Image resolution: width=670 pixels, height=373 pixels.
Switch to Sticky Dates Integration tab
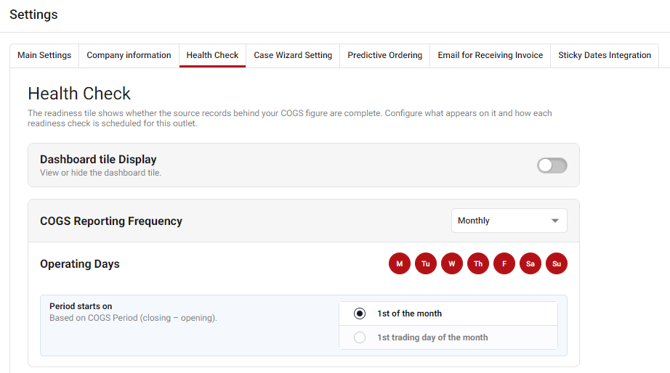pyautogui.click(x=605, y=55)
